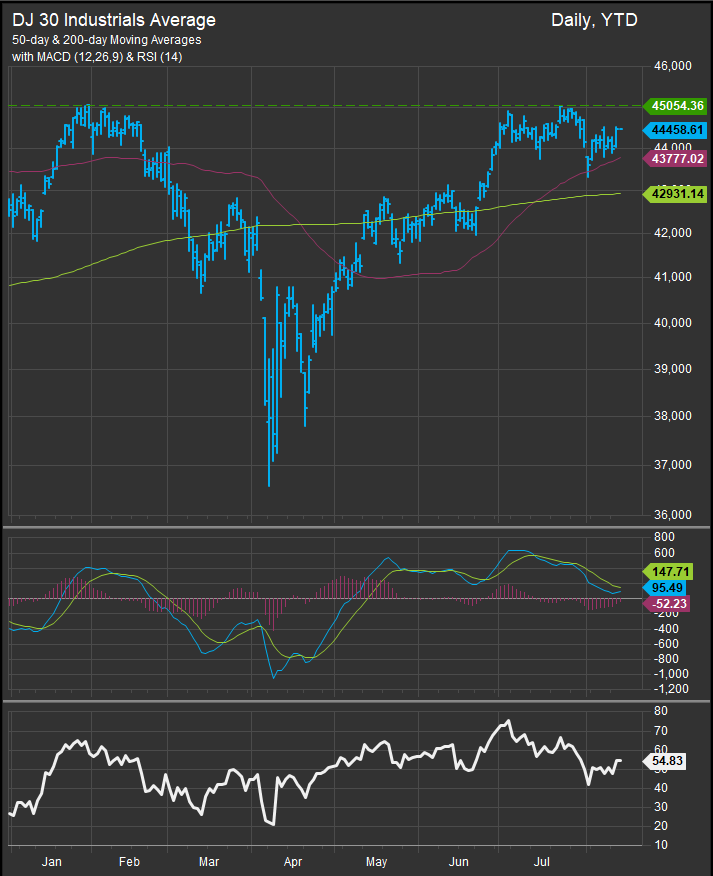Click the 46,000 price axis label
This screenshot has height=876, width=713.
[x=672, y=66]
